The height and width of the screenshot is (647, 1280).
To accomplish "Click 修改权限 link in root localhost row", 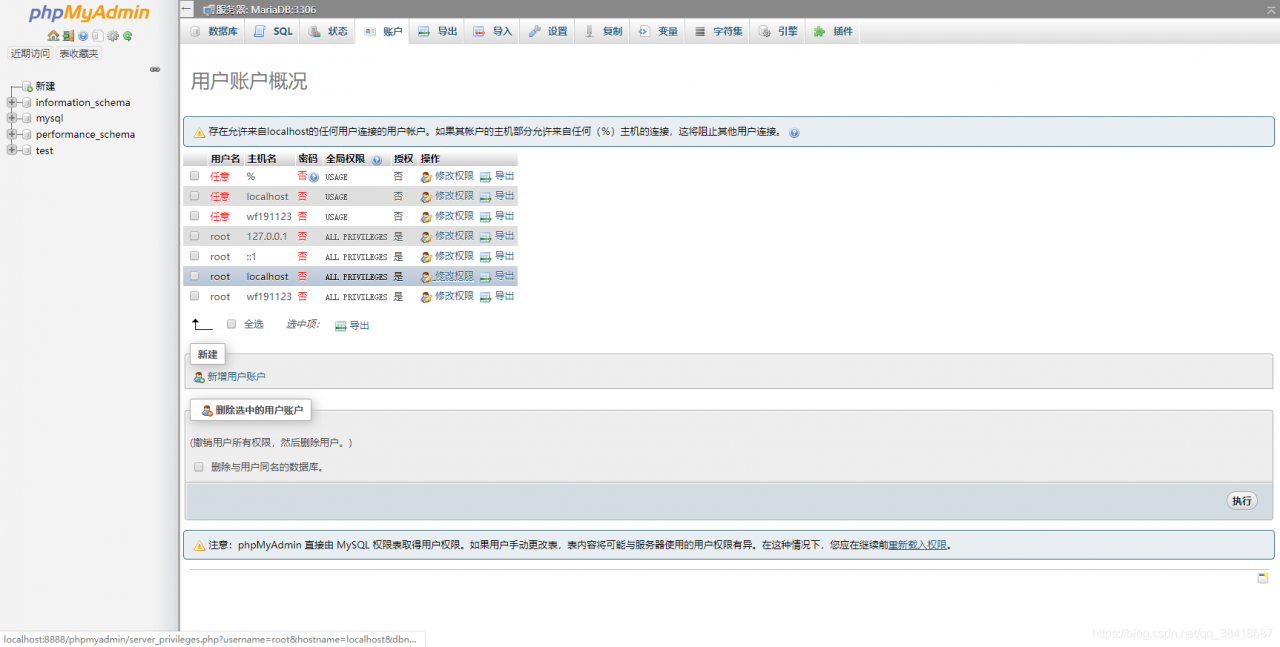I will (x=454, y=276).
